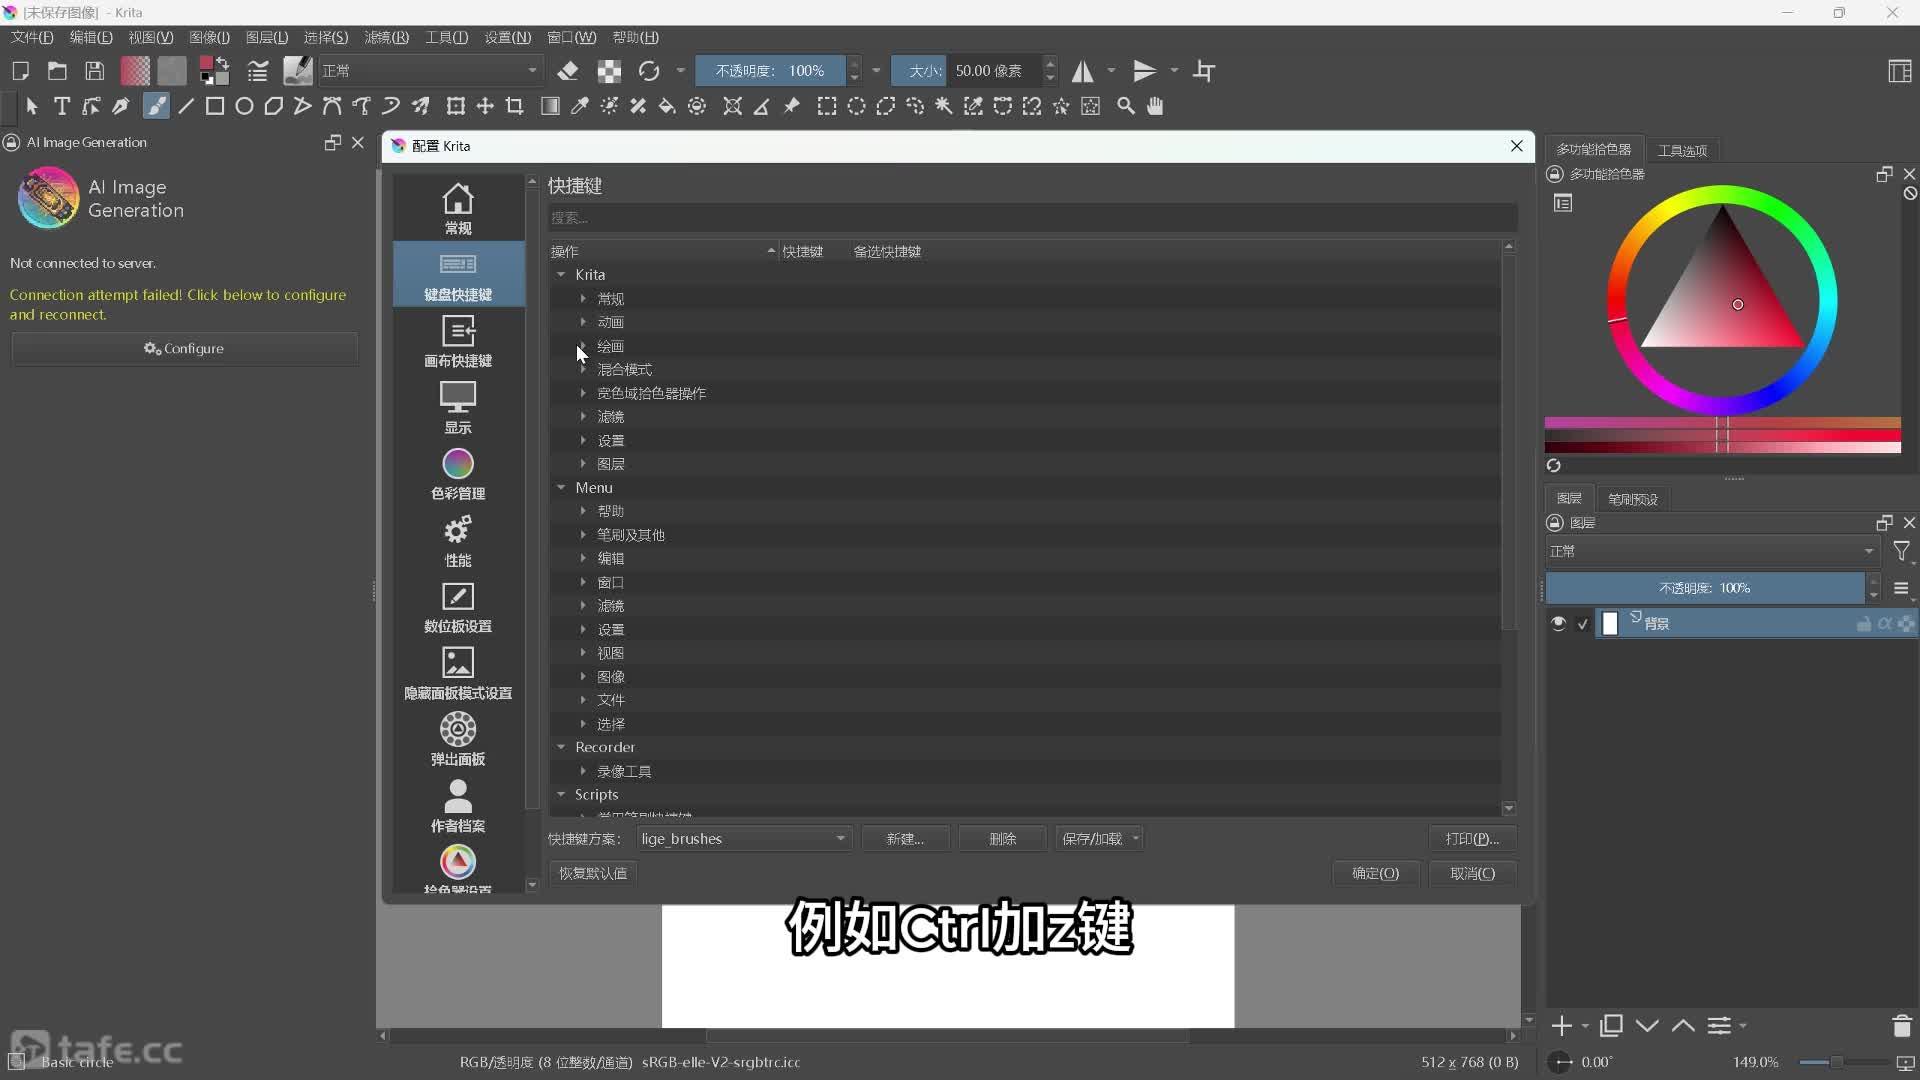
Task: Toggle visibility of the background layer
Action: (x=1558, y=623)
